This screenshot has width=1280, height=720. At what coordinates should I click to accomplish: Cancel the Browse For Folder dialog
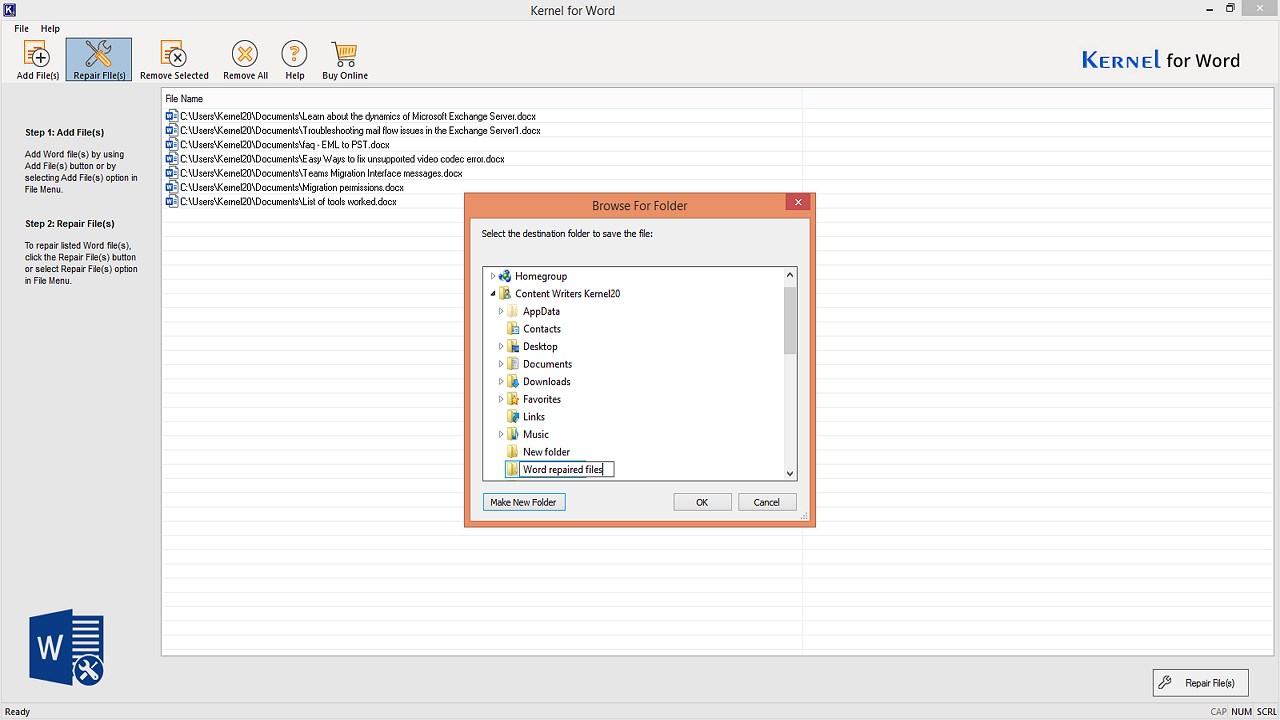767,502
